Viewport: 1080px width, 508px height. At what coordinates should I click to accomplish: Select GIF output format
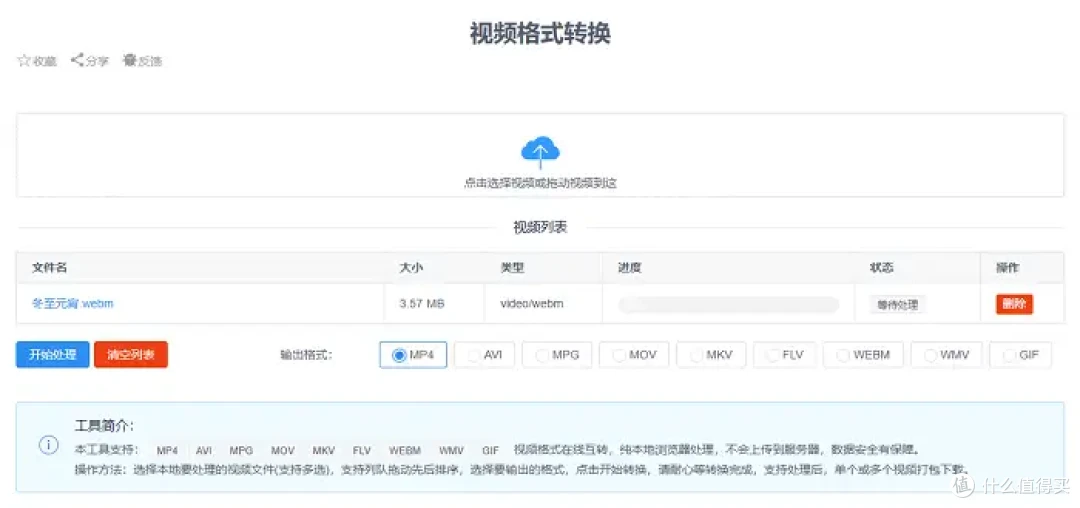1020,355
